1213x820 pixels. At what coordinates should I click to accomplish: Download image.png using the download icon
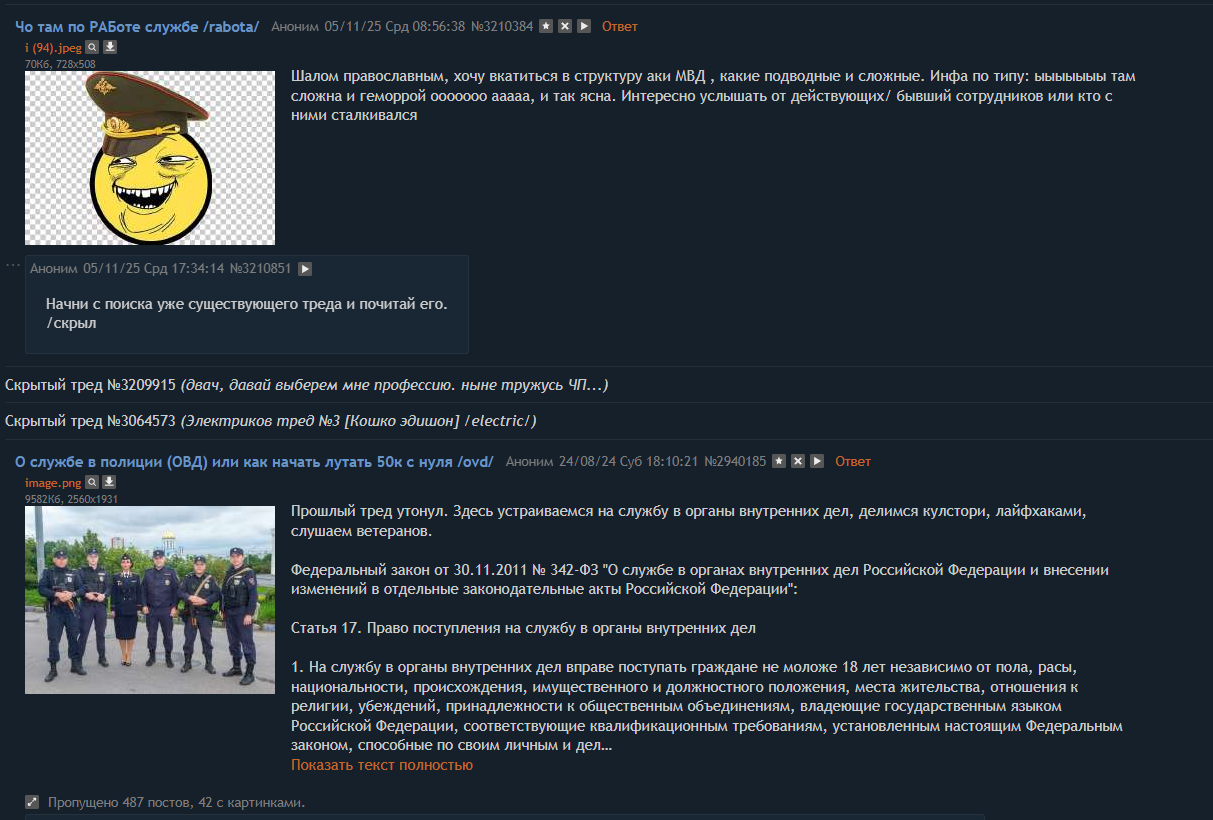[x=109, y=482]
